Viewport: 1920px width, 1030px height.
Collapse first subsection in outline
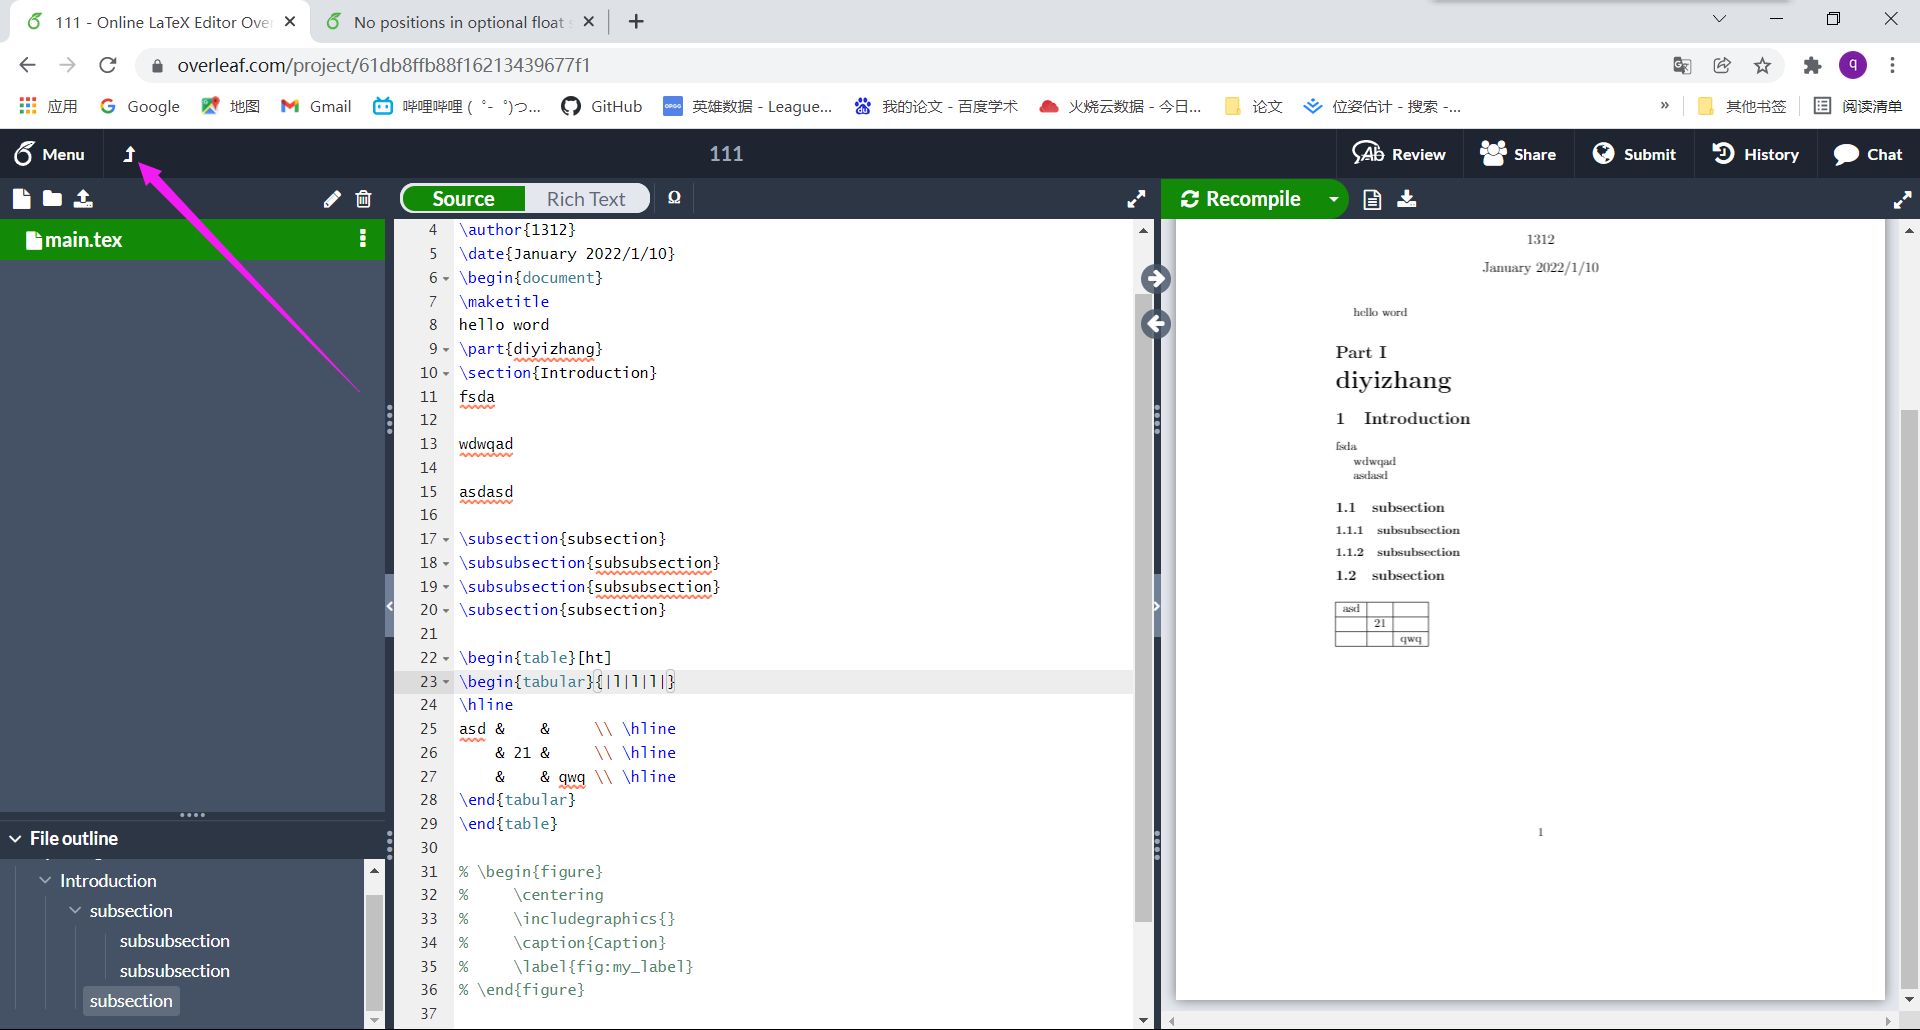76,911
